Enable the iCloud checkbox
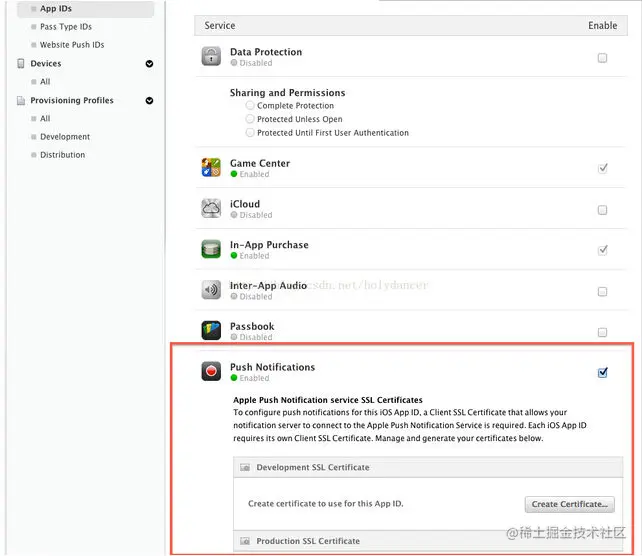 click(602, 210)
